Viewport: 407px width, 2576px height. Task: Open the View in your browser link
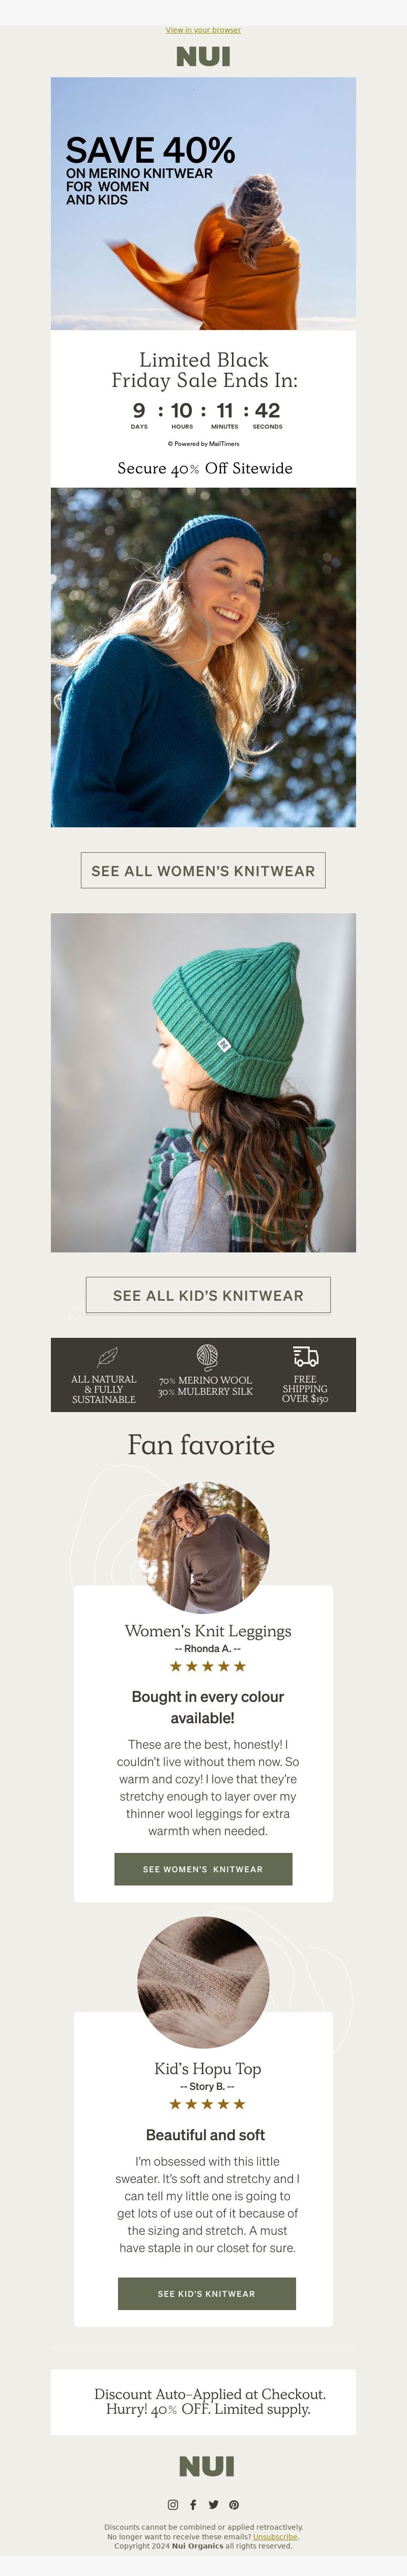click(x=203, y=30)
